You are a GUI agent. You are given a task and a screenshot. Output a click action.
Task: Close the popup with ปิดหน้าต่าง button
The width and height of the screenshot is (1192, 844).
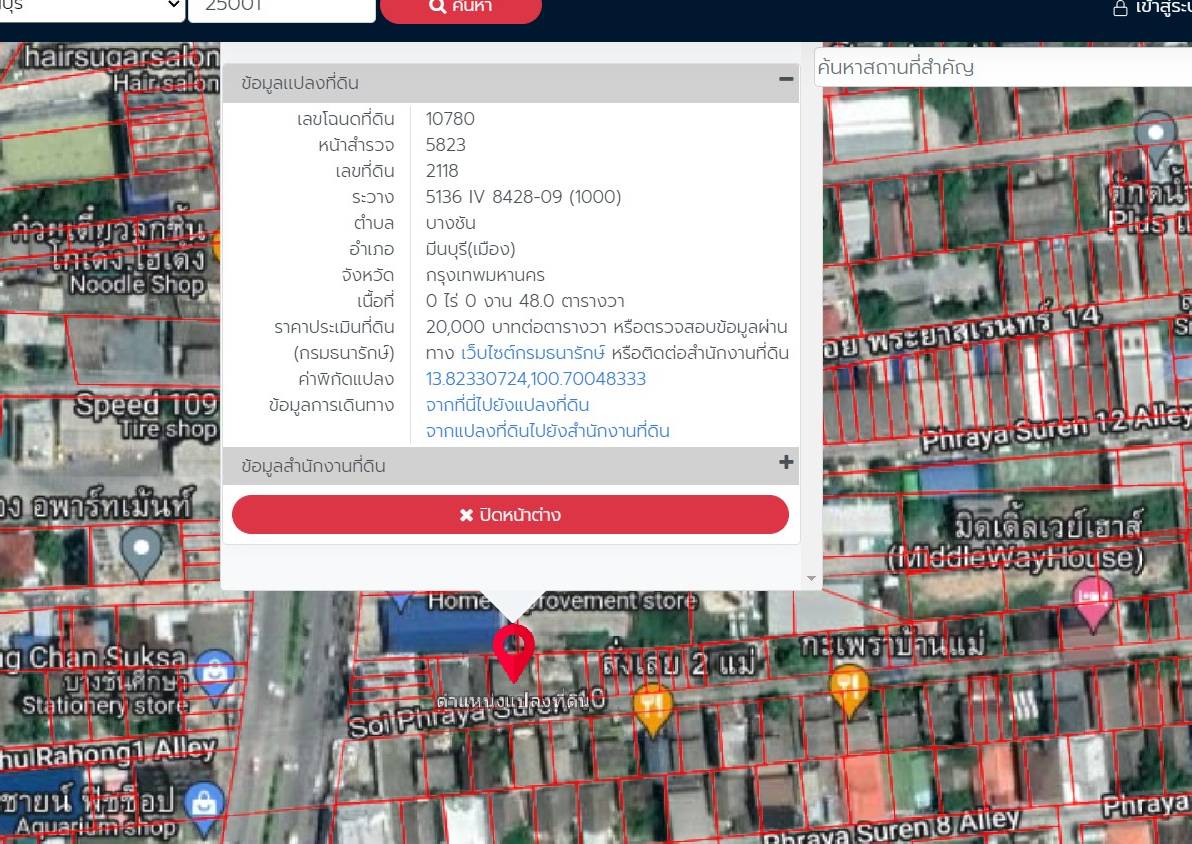pos(510,515)
